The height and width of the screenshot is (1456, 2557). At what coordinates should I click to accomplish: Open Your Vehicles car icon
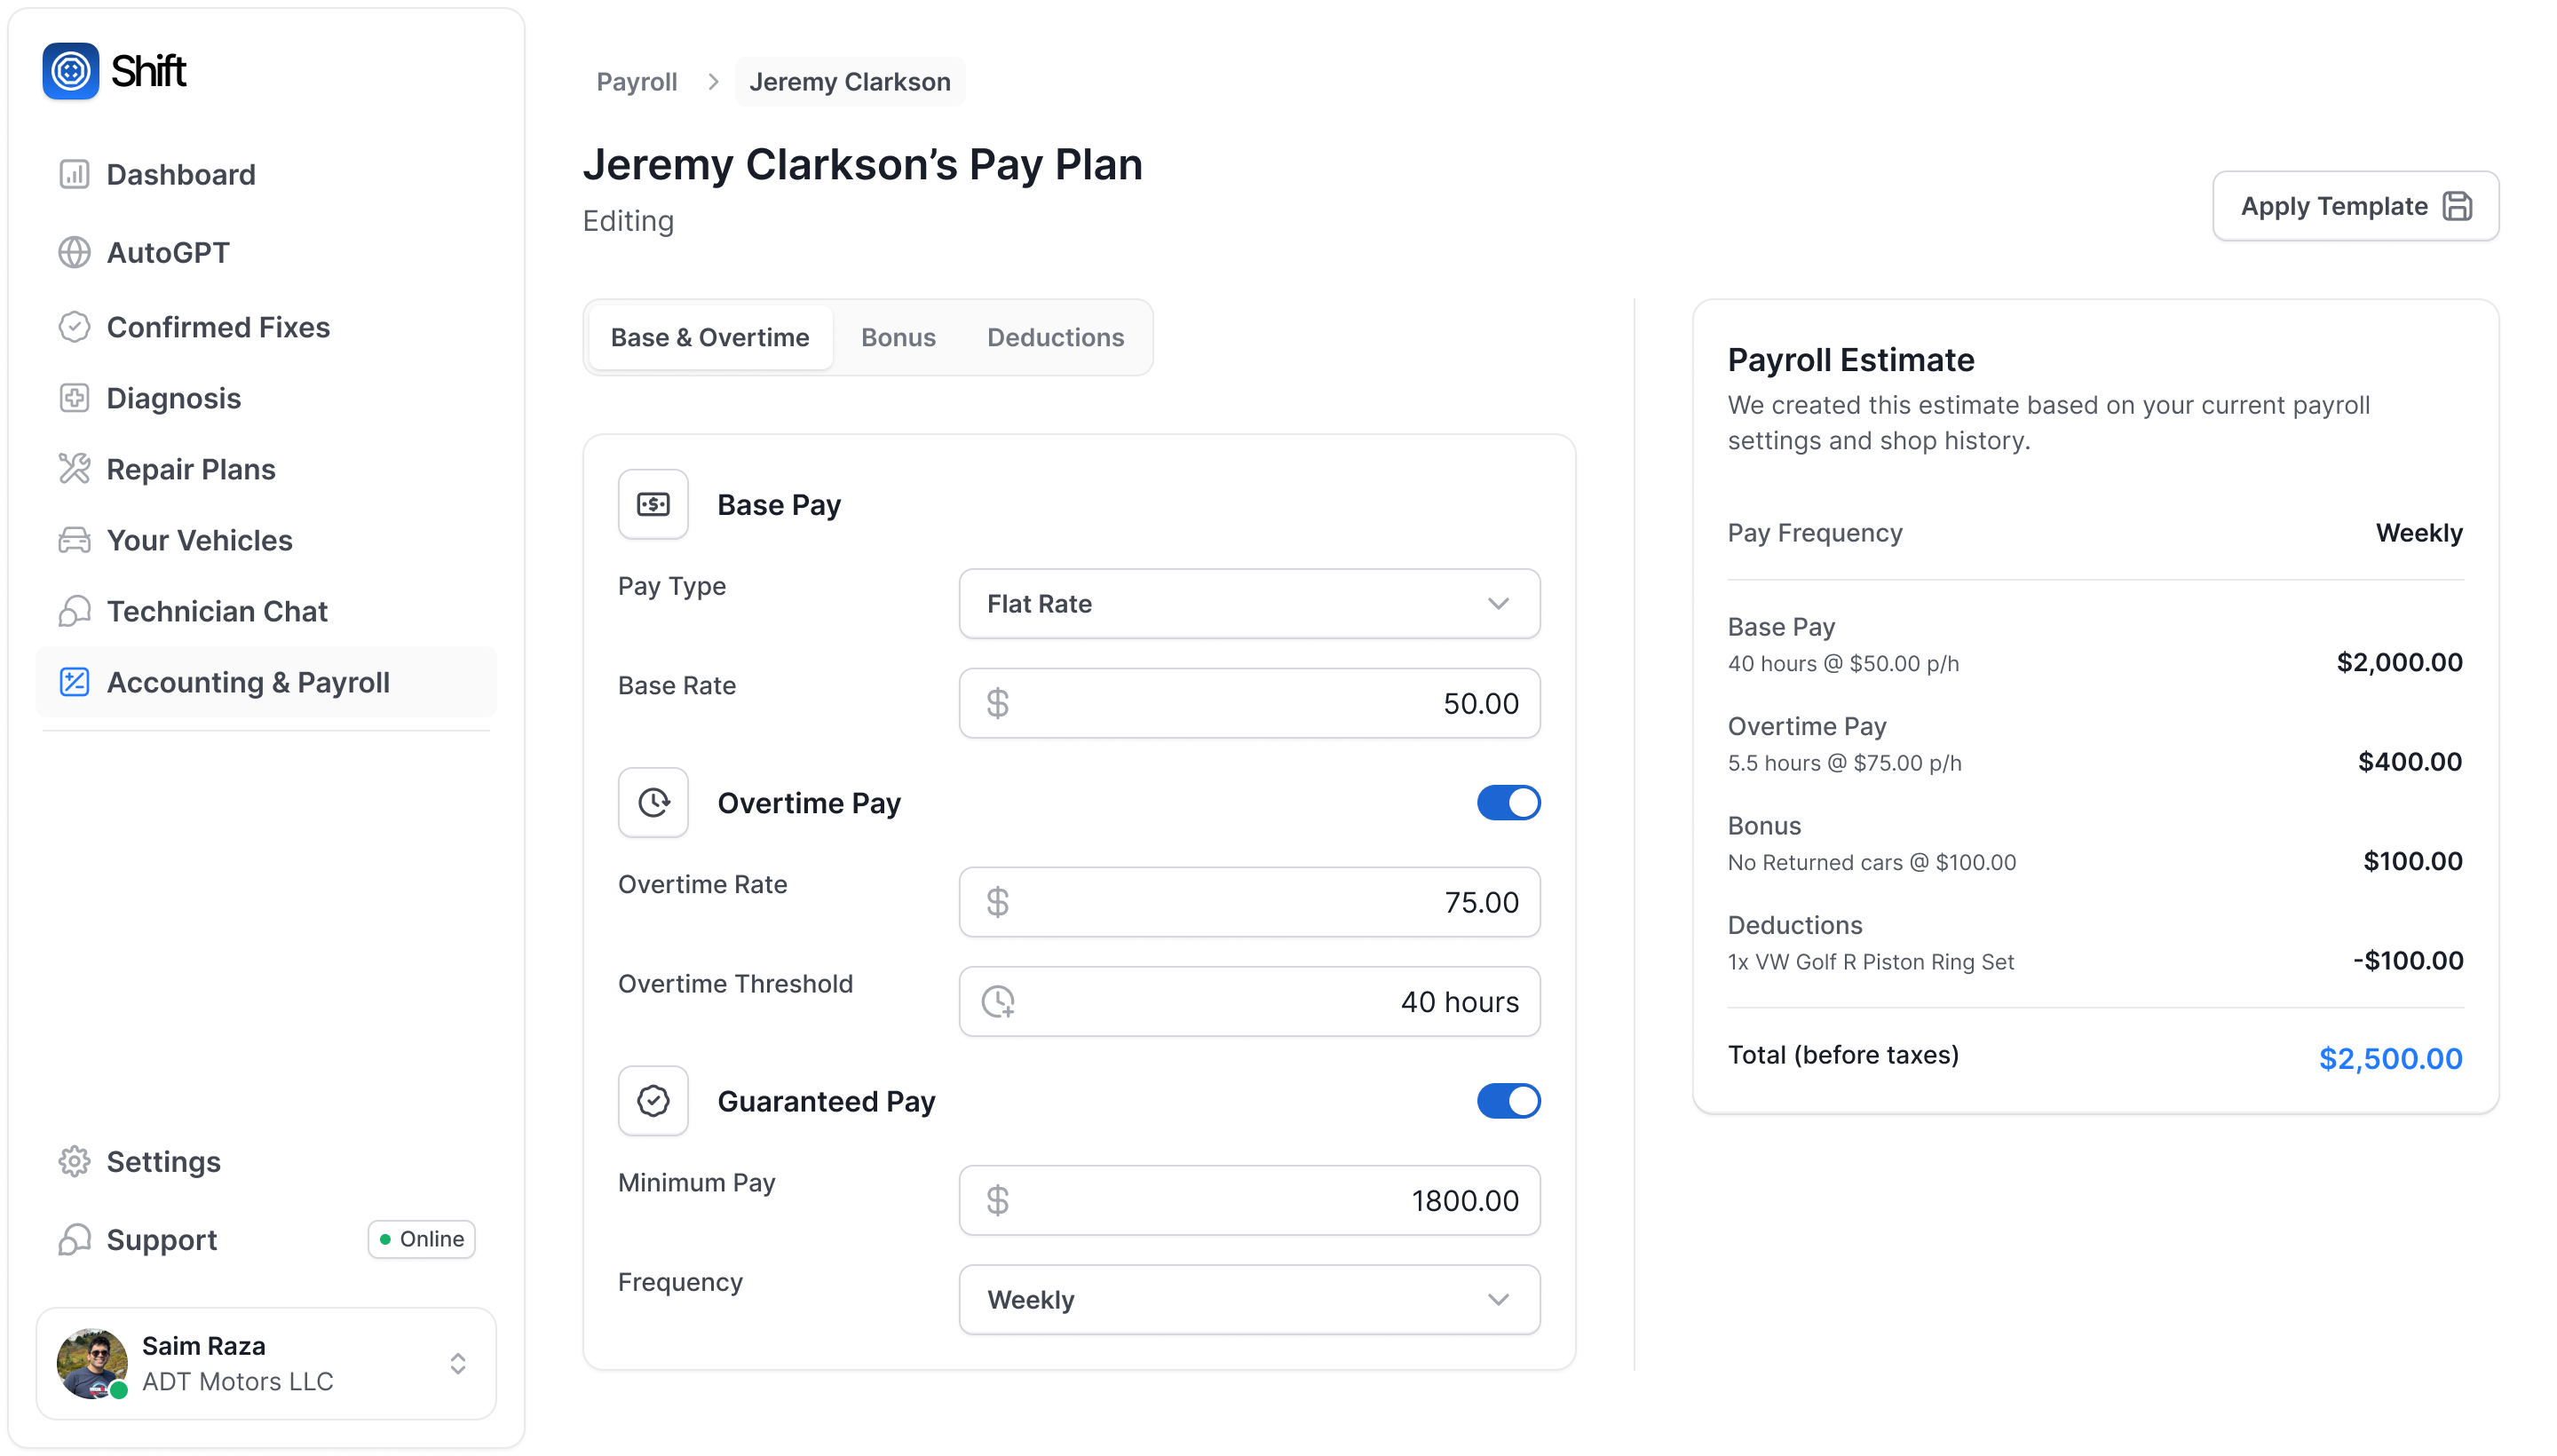[74, 540]
